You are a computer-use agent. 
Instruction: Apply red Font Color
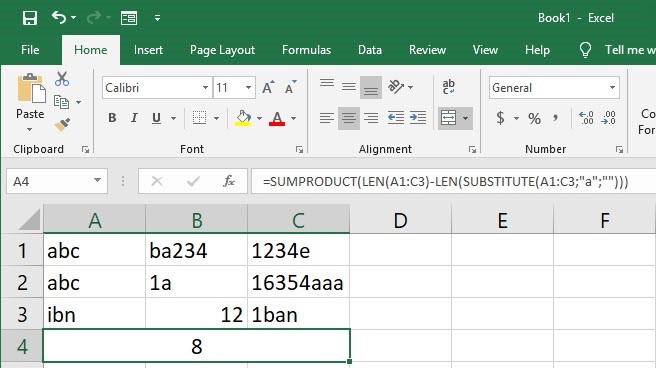pyautogui.click(x=277, y=118)
